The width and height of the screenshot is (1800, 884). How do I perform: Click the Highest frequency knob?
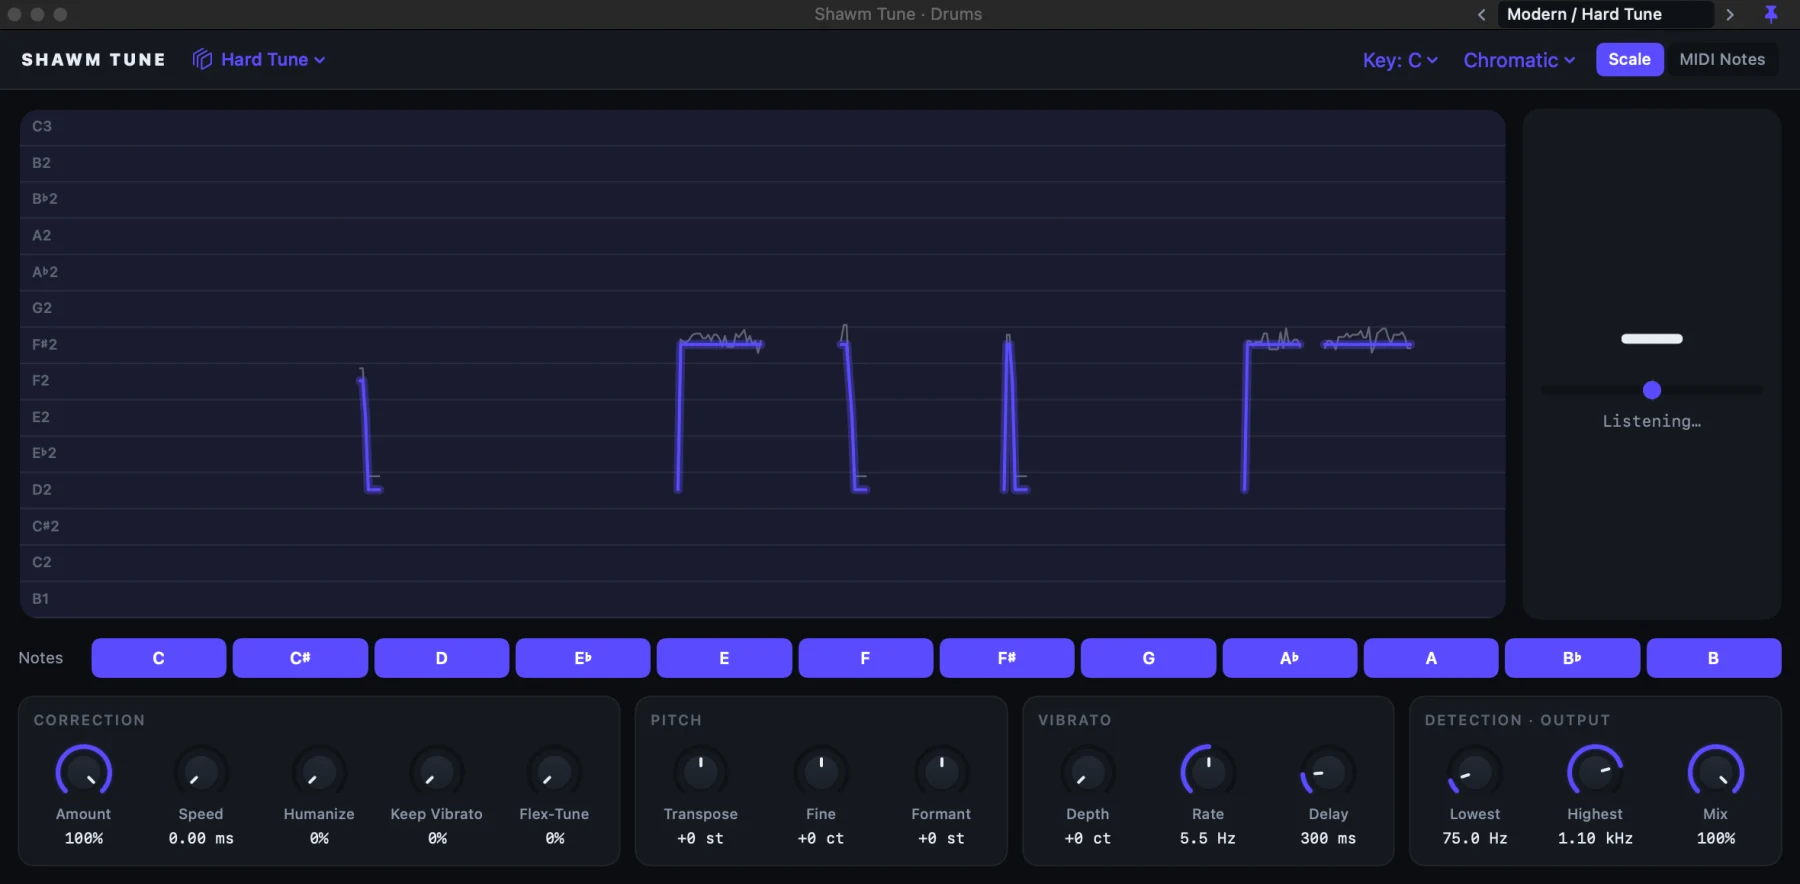point(1595,772)
